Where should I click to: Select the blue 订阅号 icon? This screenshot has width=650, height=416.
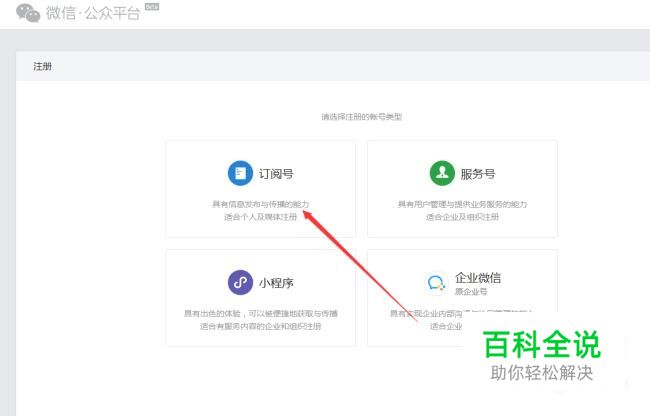240,173
